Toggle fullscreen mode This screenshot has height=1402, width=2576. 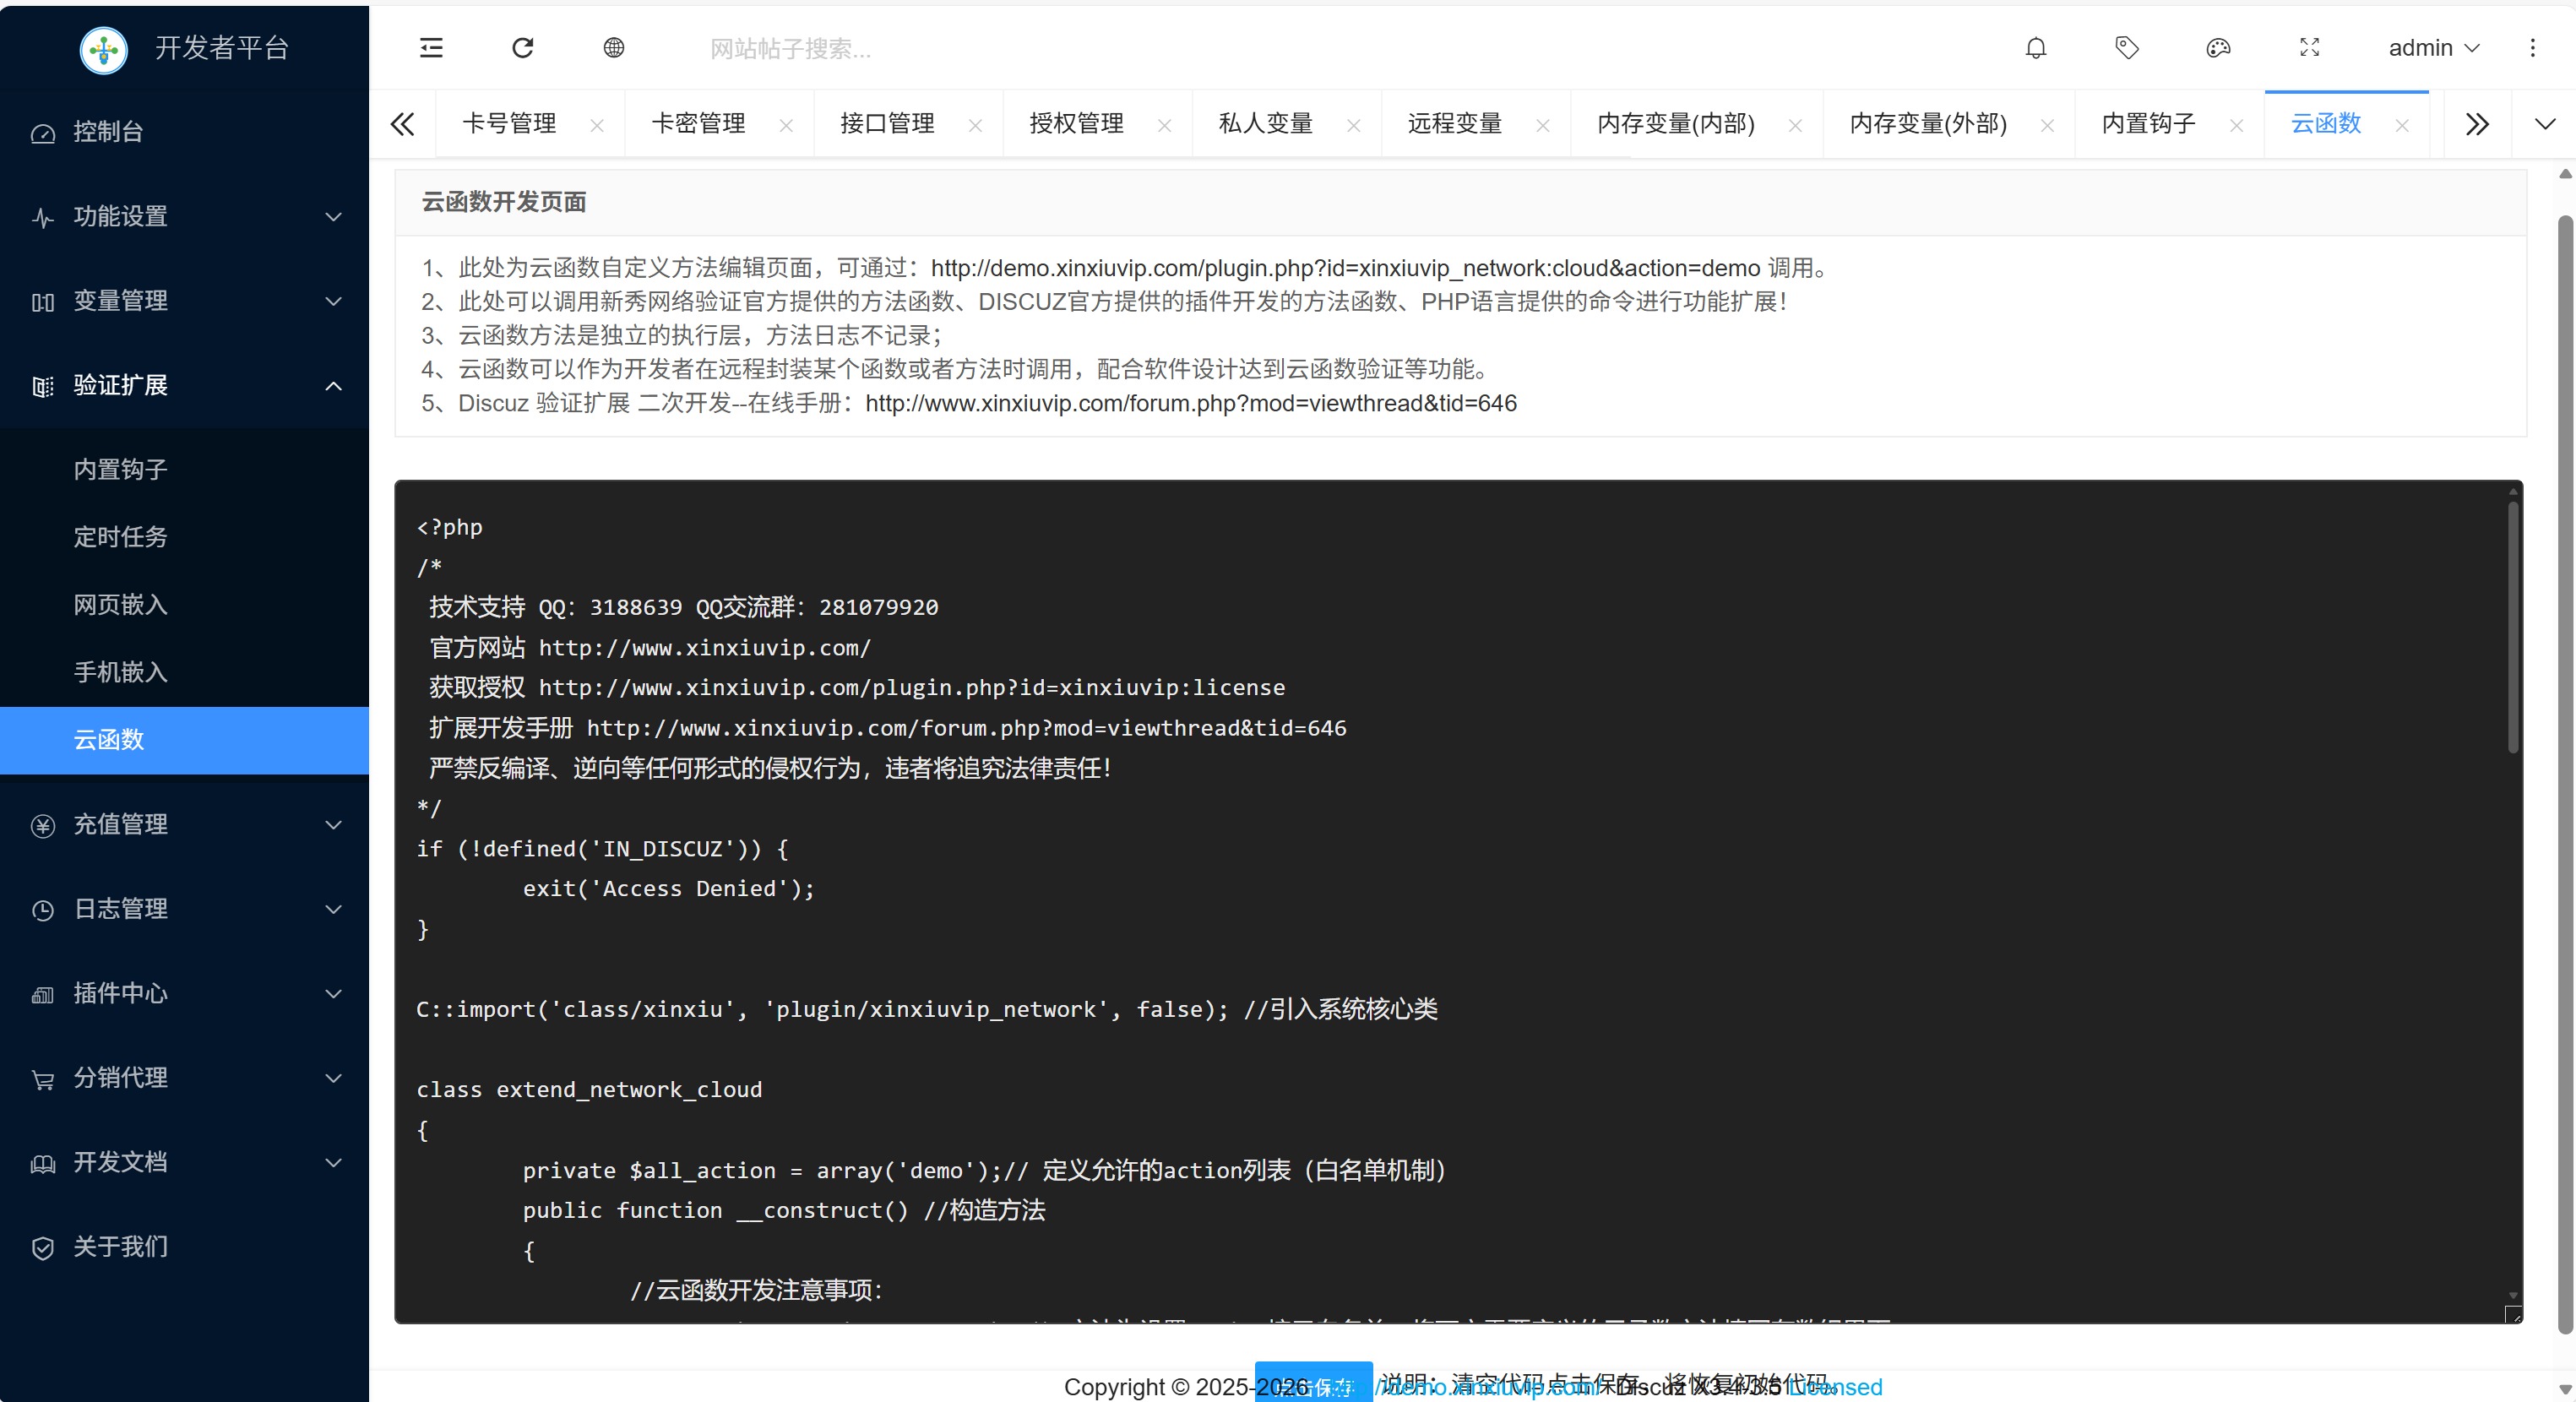point(2309,47)
